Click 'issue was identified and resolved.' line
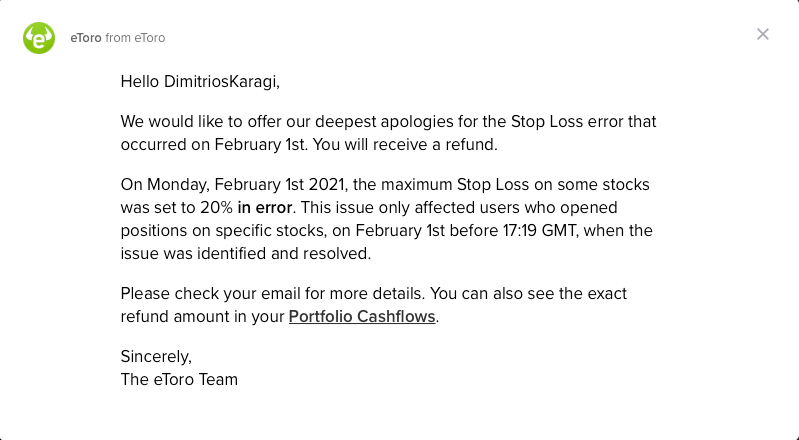 (x=246, y=253)
